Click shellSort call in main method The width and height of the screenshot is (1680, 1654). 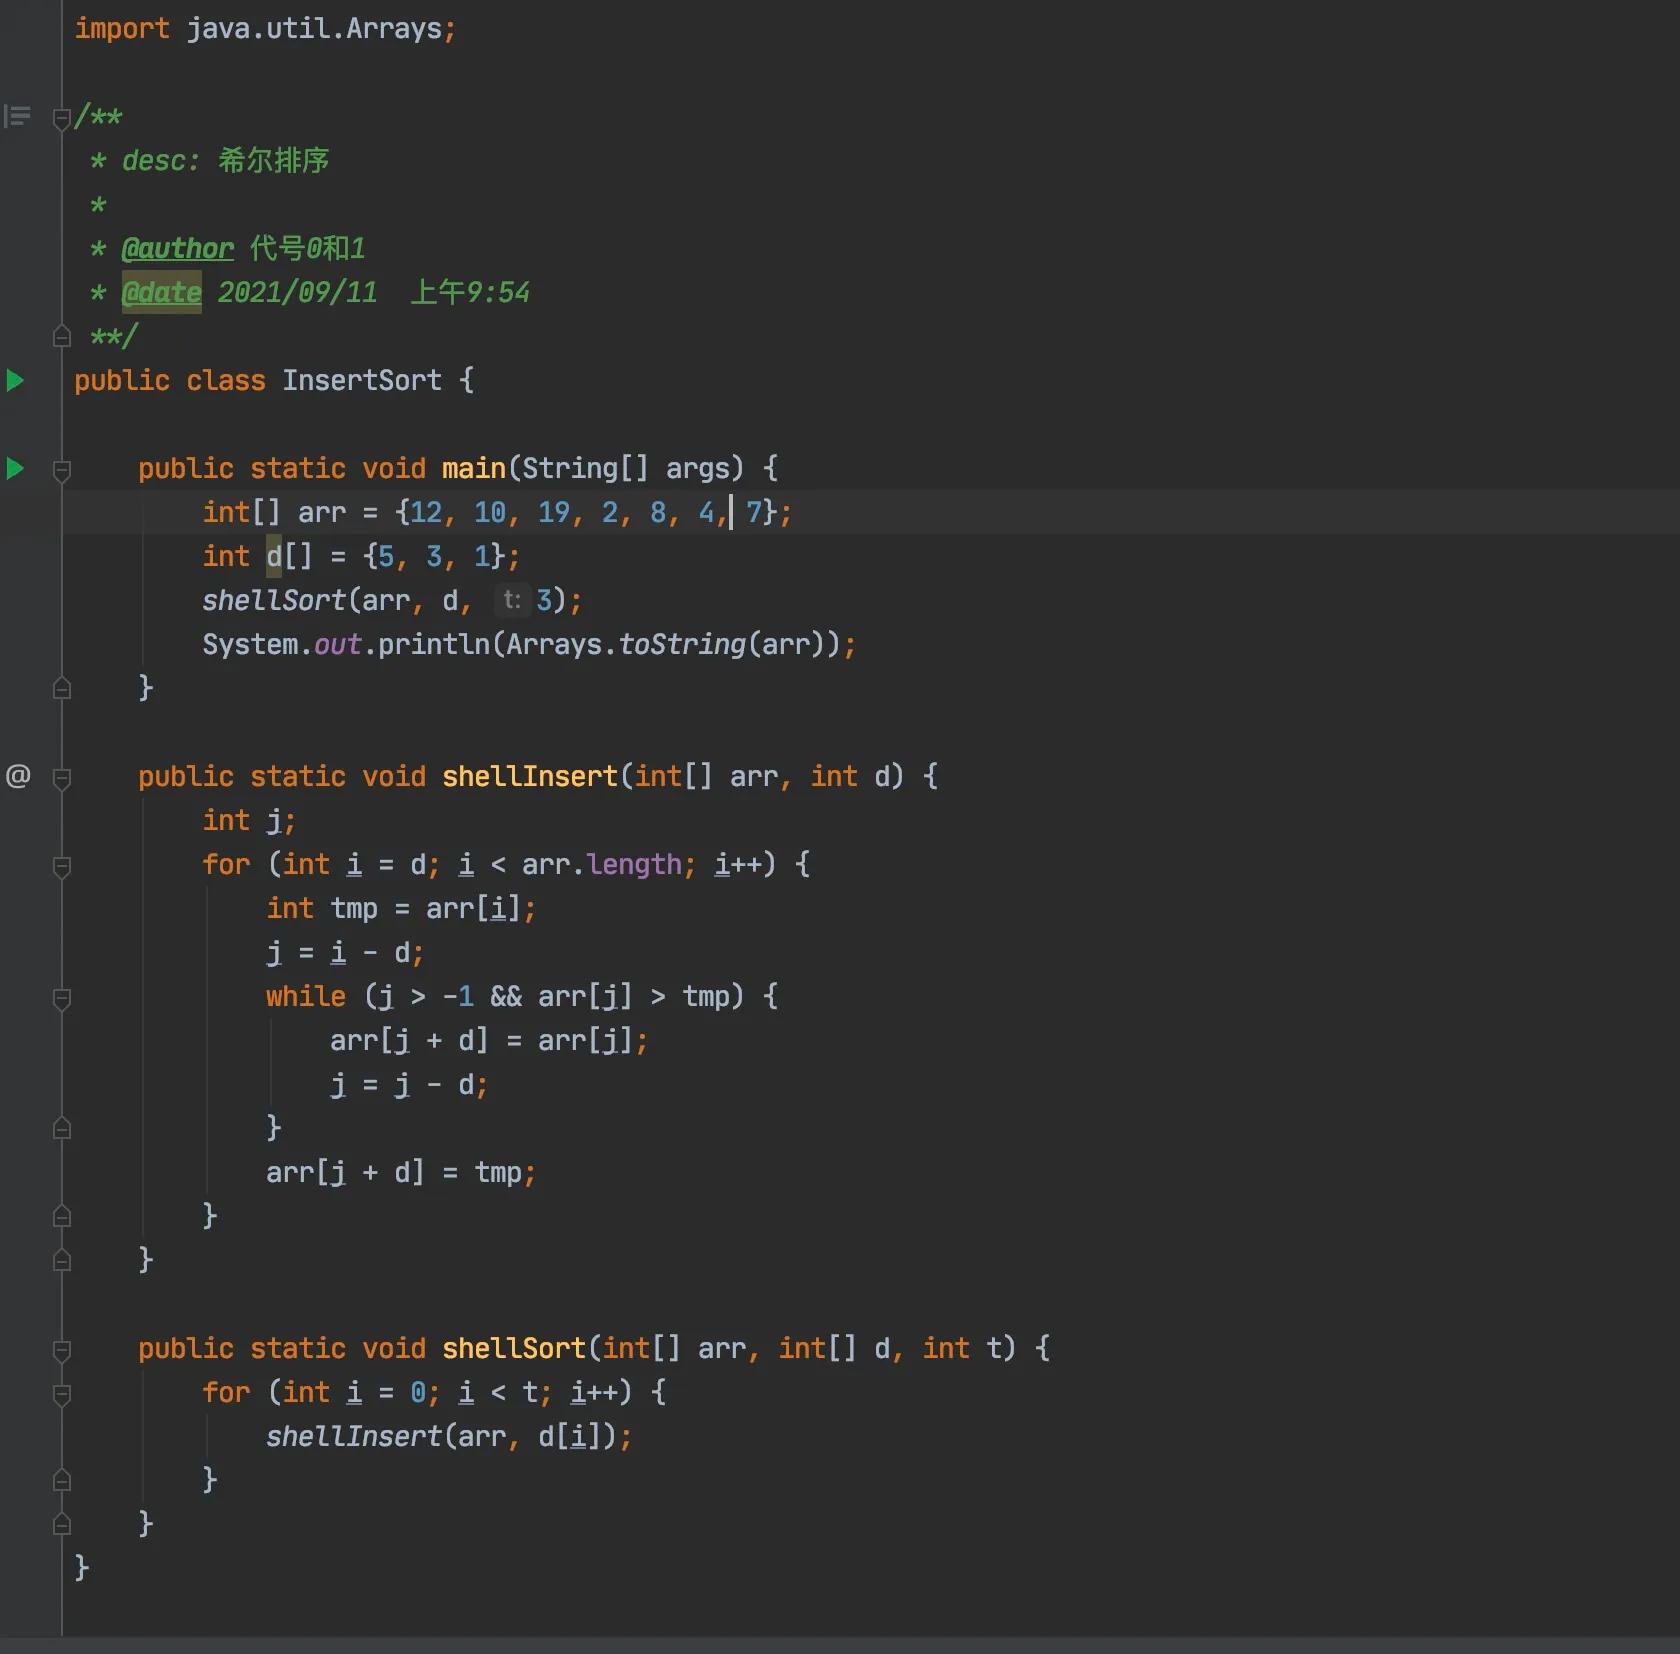pos(274,600)
